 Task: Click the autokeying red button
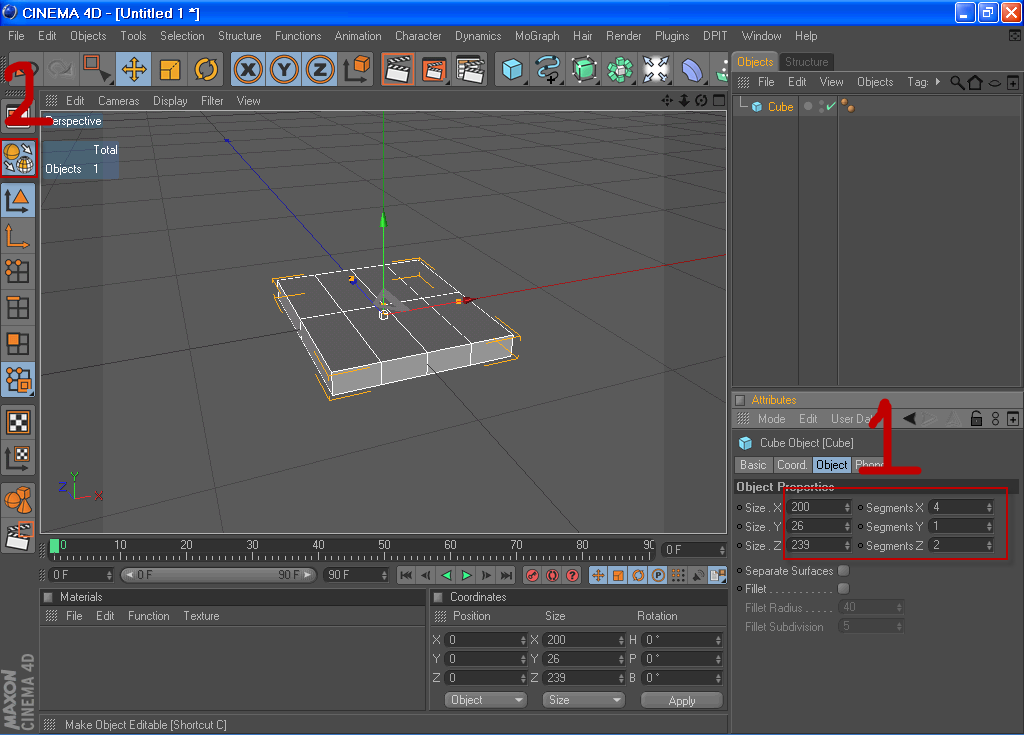click(x=552, y=575)
